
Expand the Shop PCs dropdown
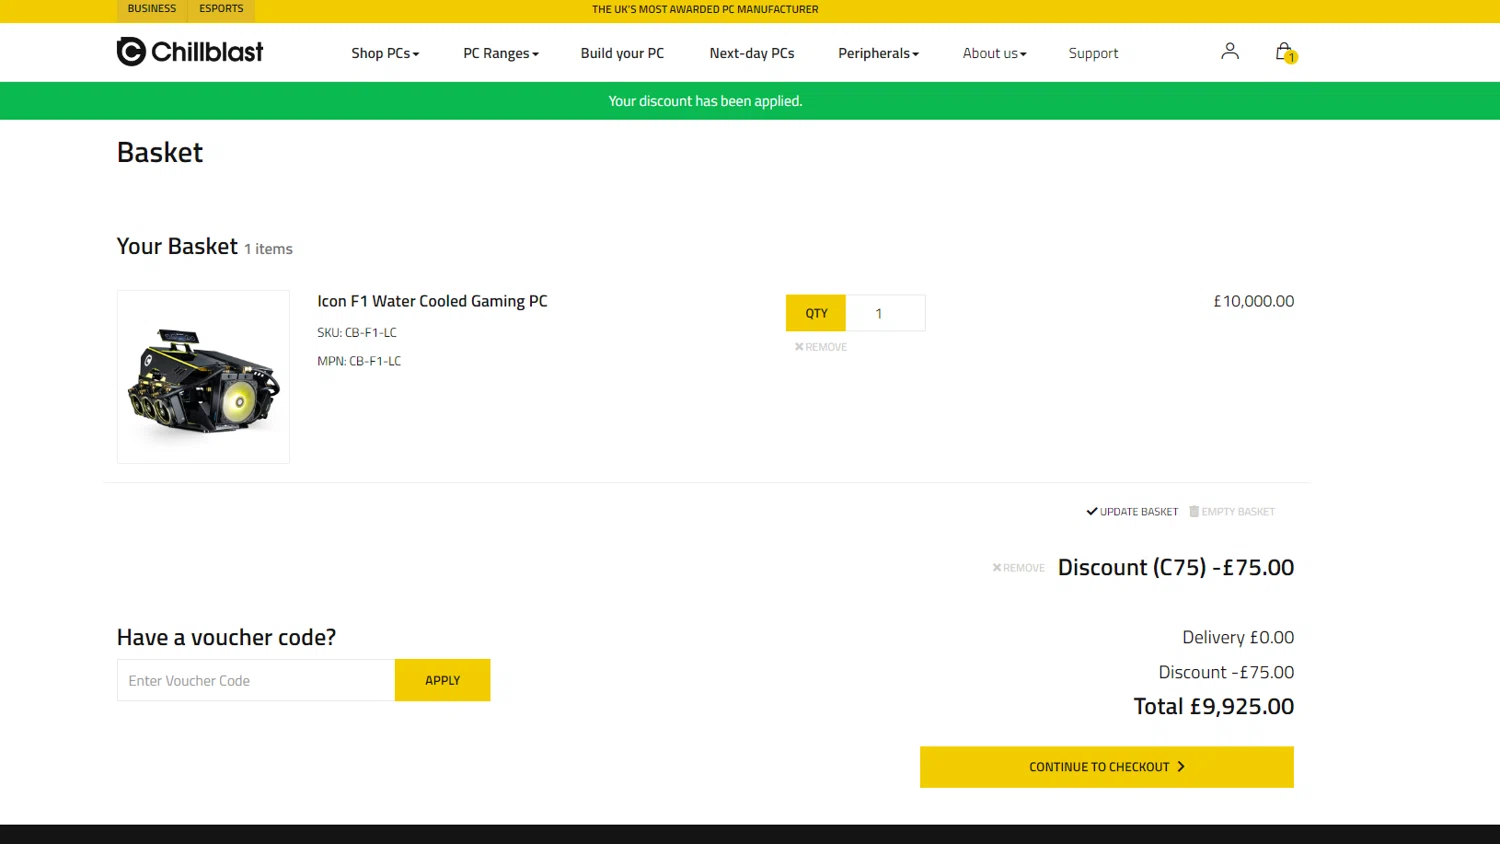385,53
